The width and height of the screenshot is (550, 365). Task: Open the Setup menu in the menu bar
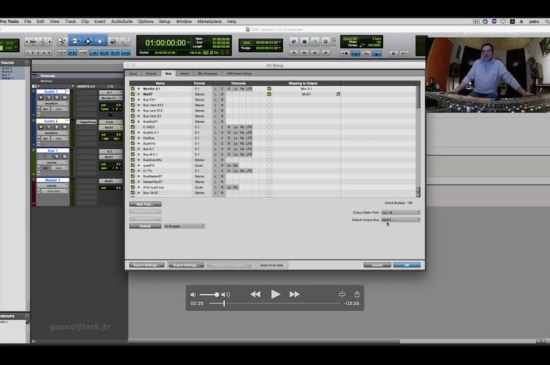165,21
